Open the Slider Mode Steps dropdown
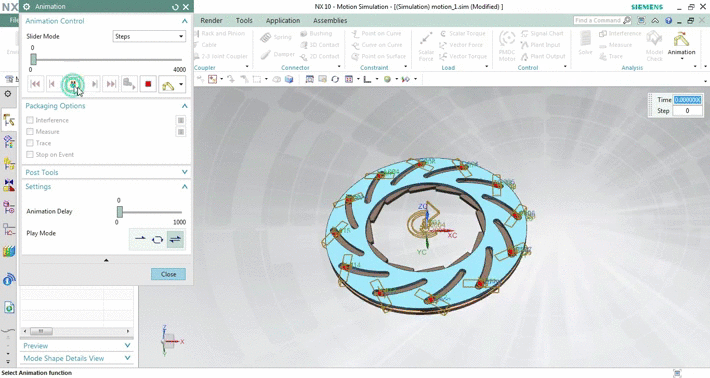This screenshot has width=710, height=378. [149, 36]
